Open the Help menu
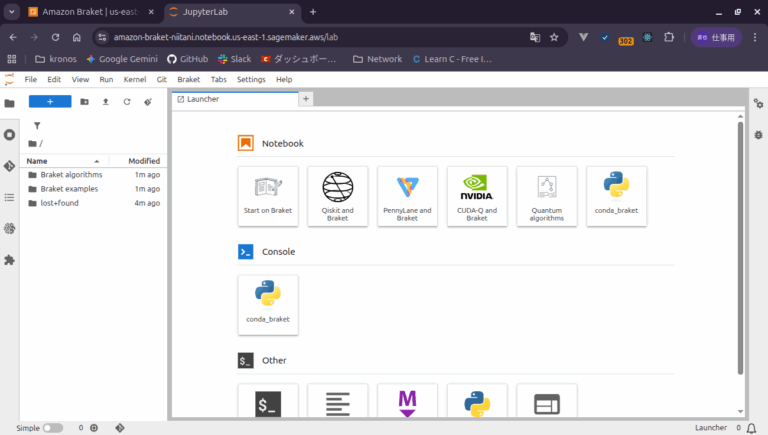This screenshot has height=435, width=768. (284, 79)
